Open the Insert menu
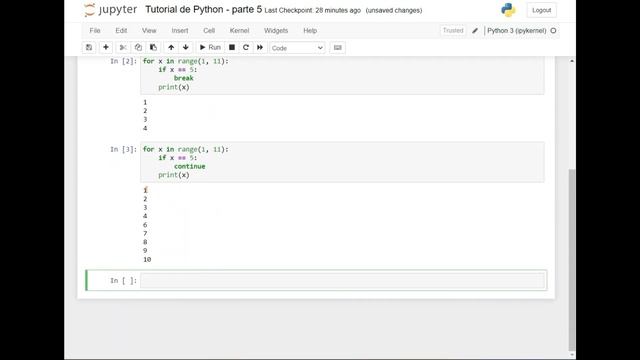 (180, 31)
